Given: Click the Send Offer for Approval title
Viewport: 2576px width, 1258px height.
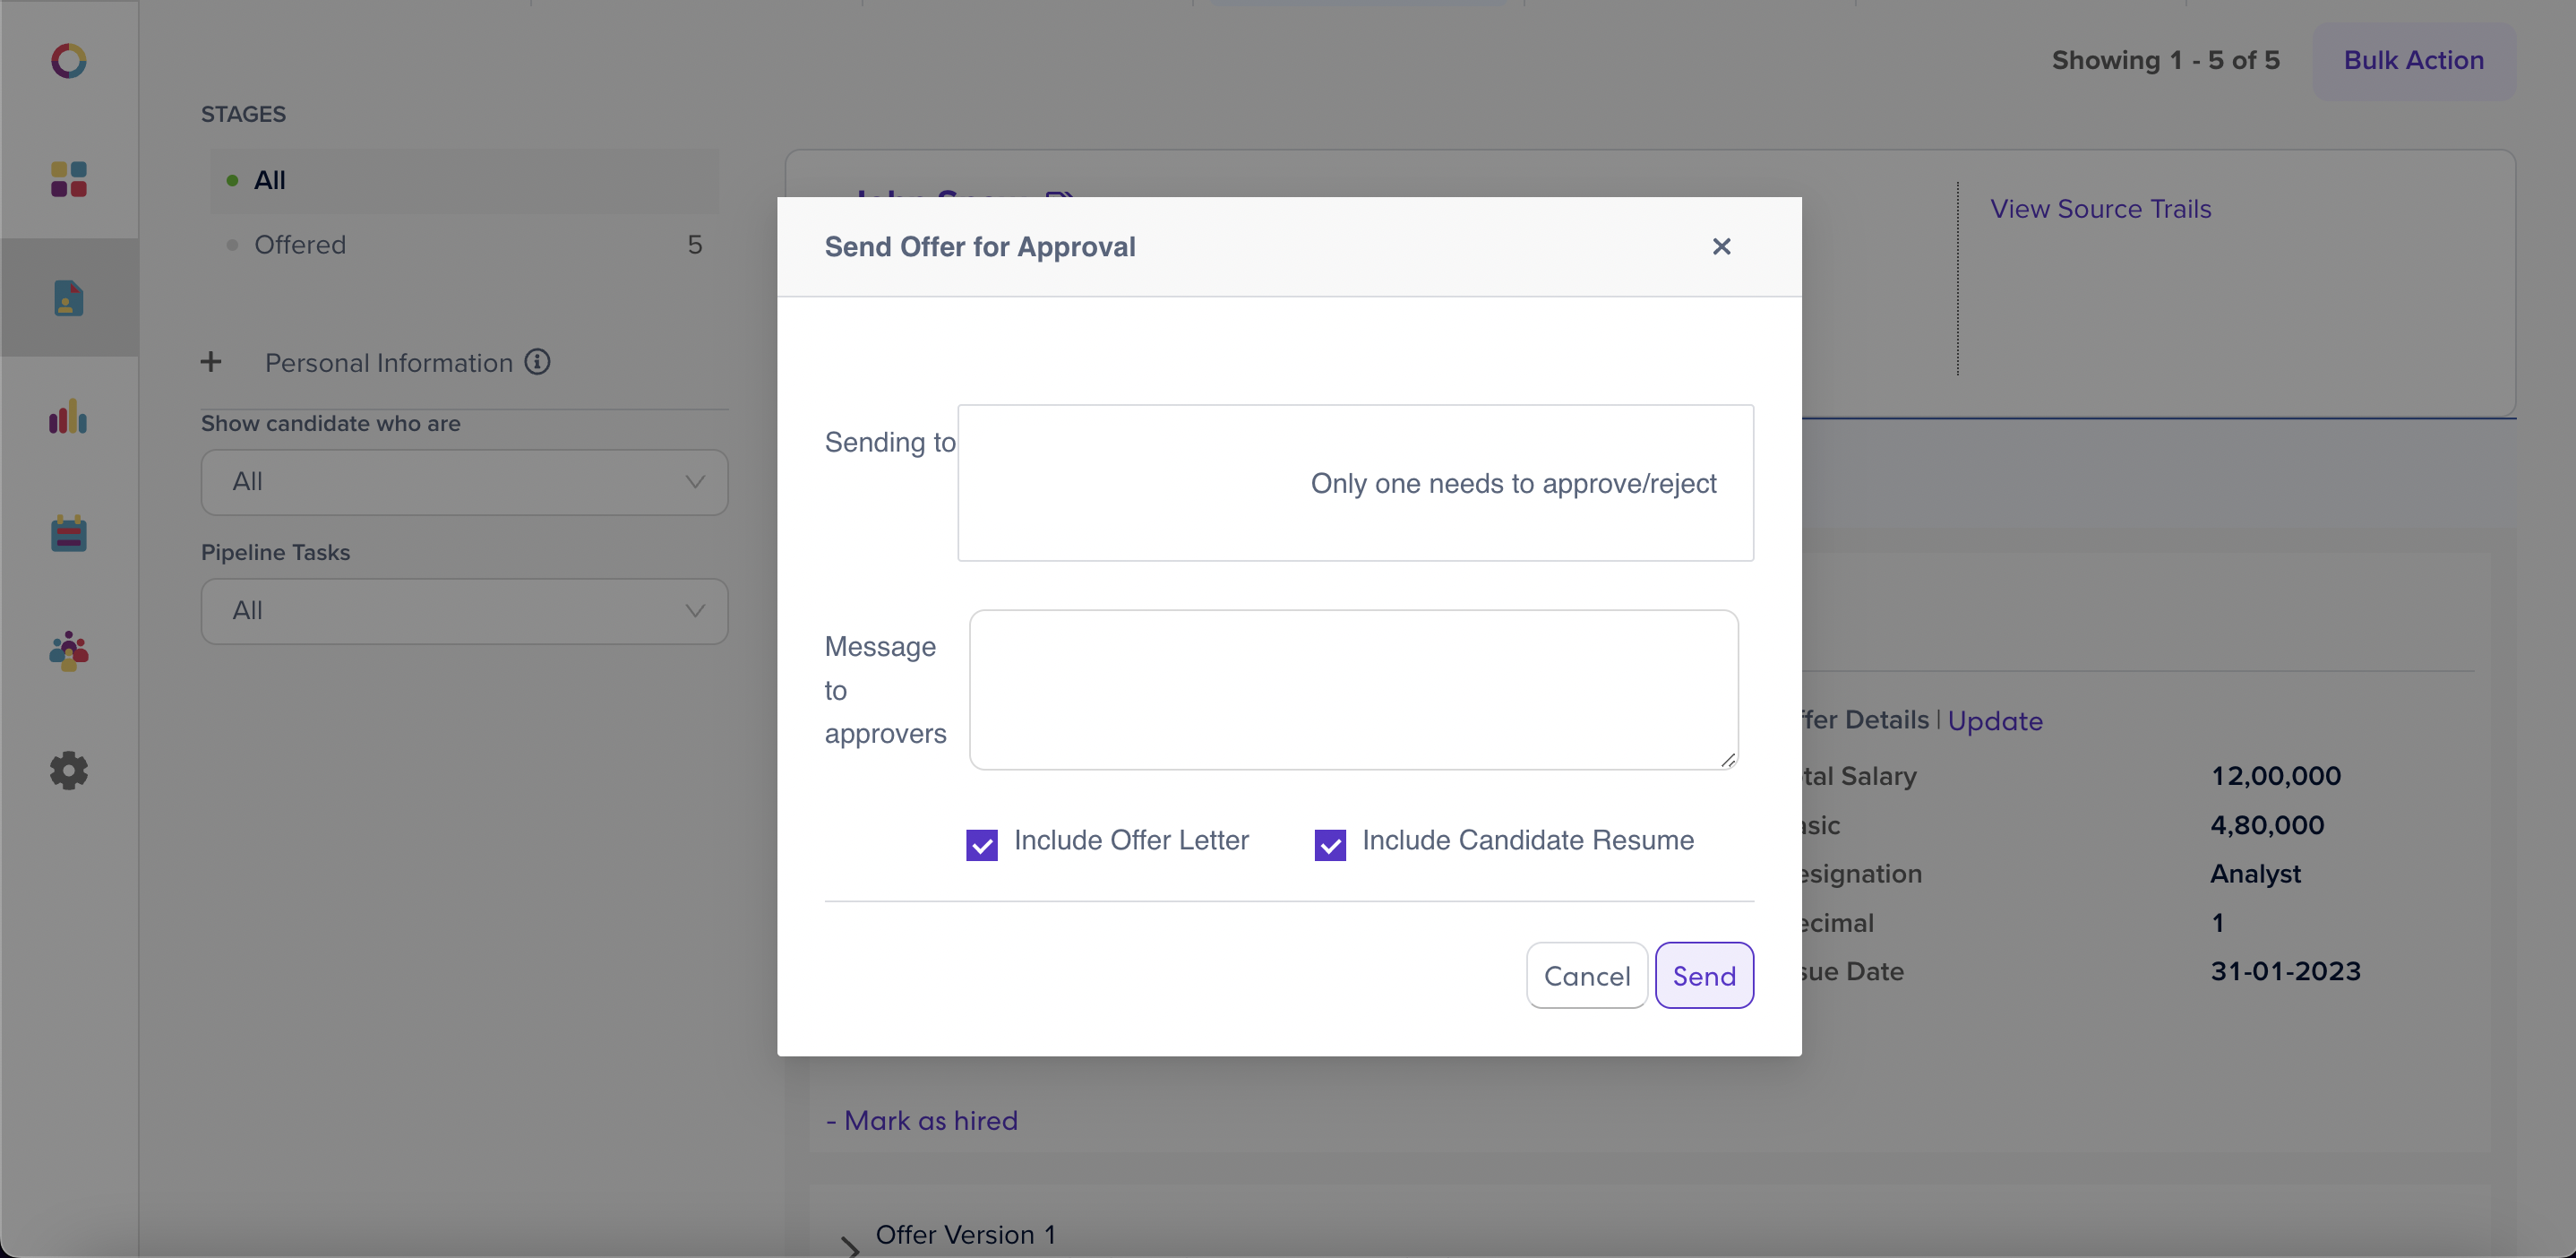Looking at the screenshot, I should [x=980, y=246].
